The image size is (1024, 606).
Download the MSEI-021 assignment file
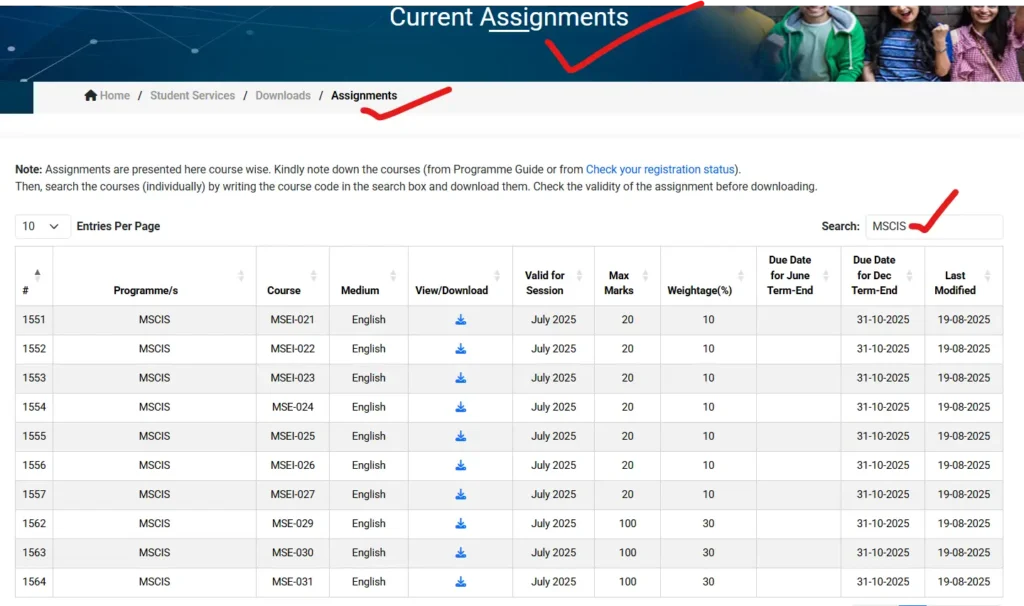[x=461, y=320]
